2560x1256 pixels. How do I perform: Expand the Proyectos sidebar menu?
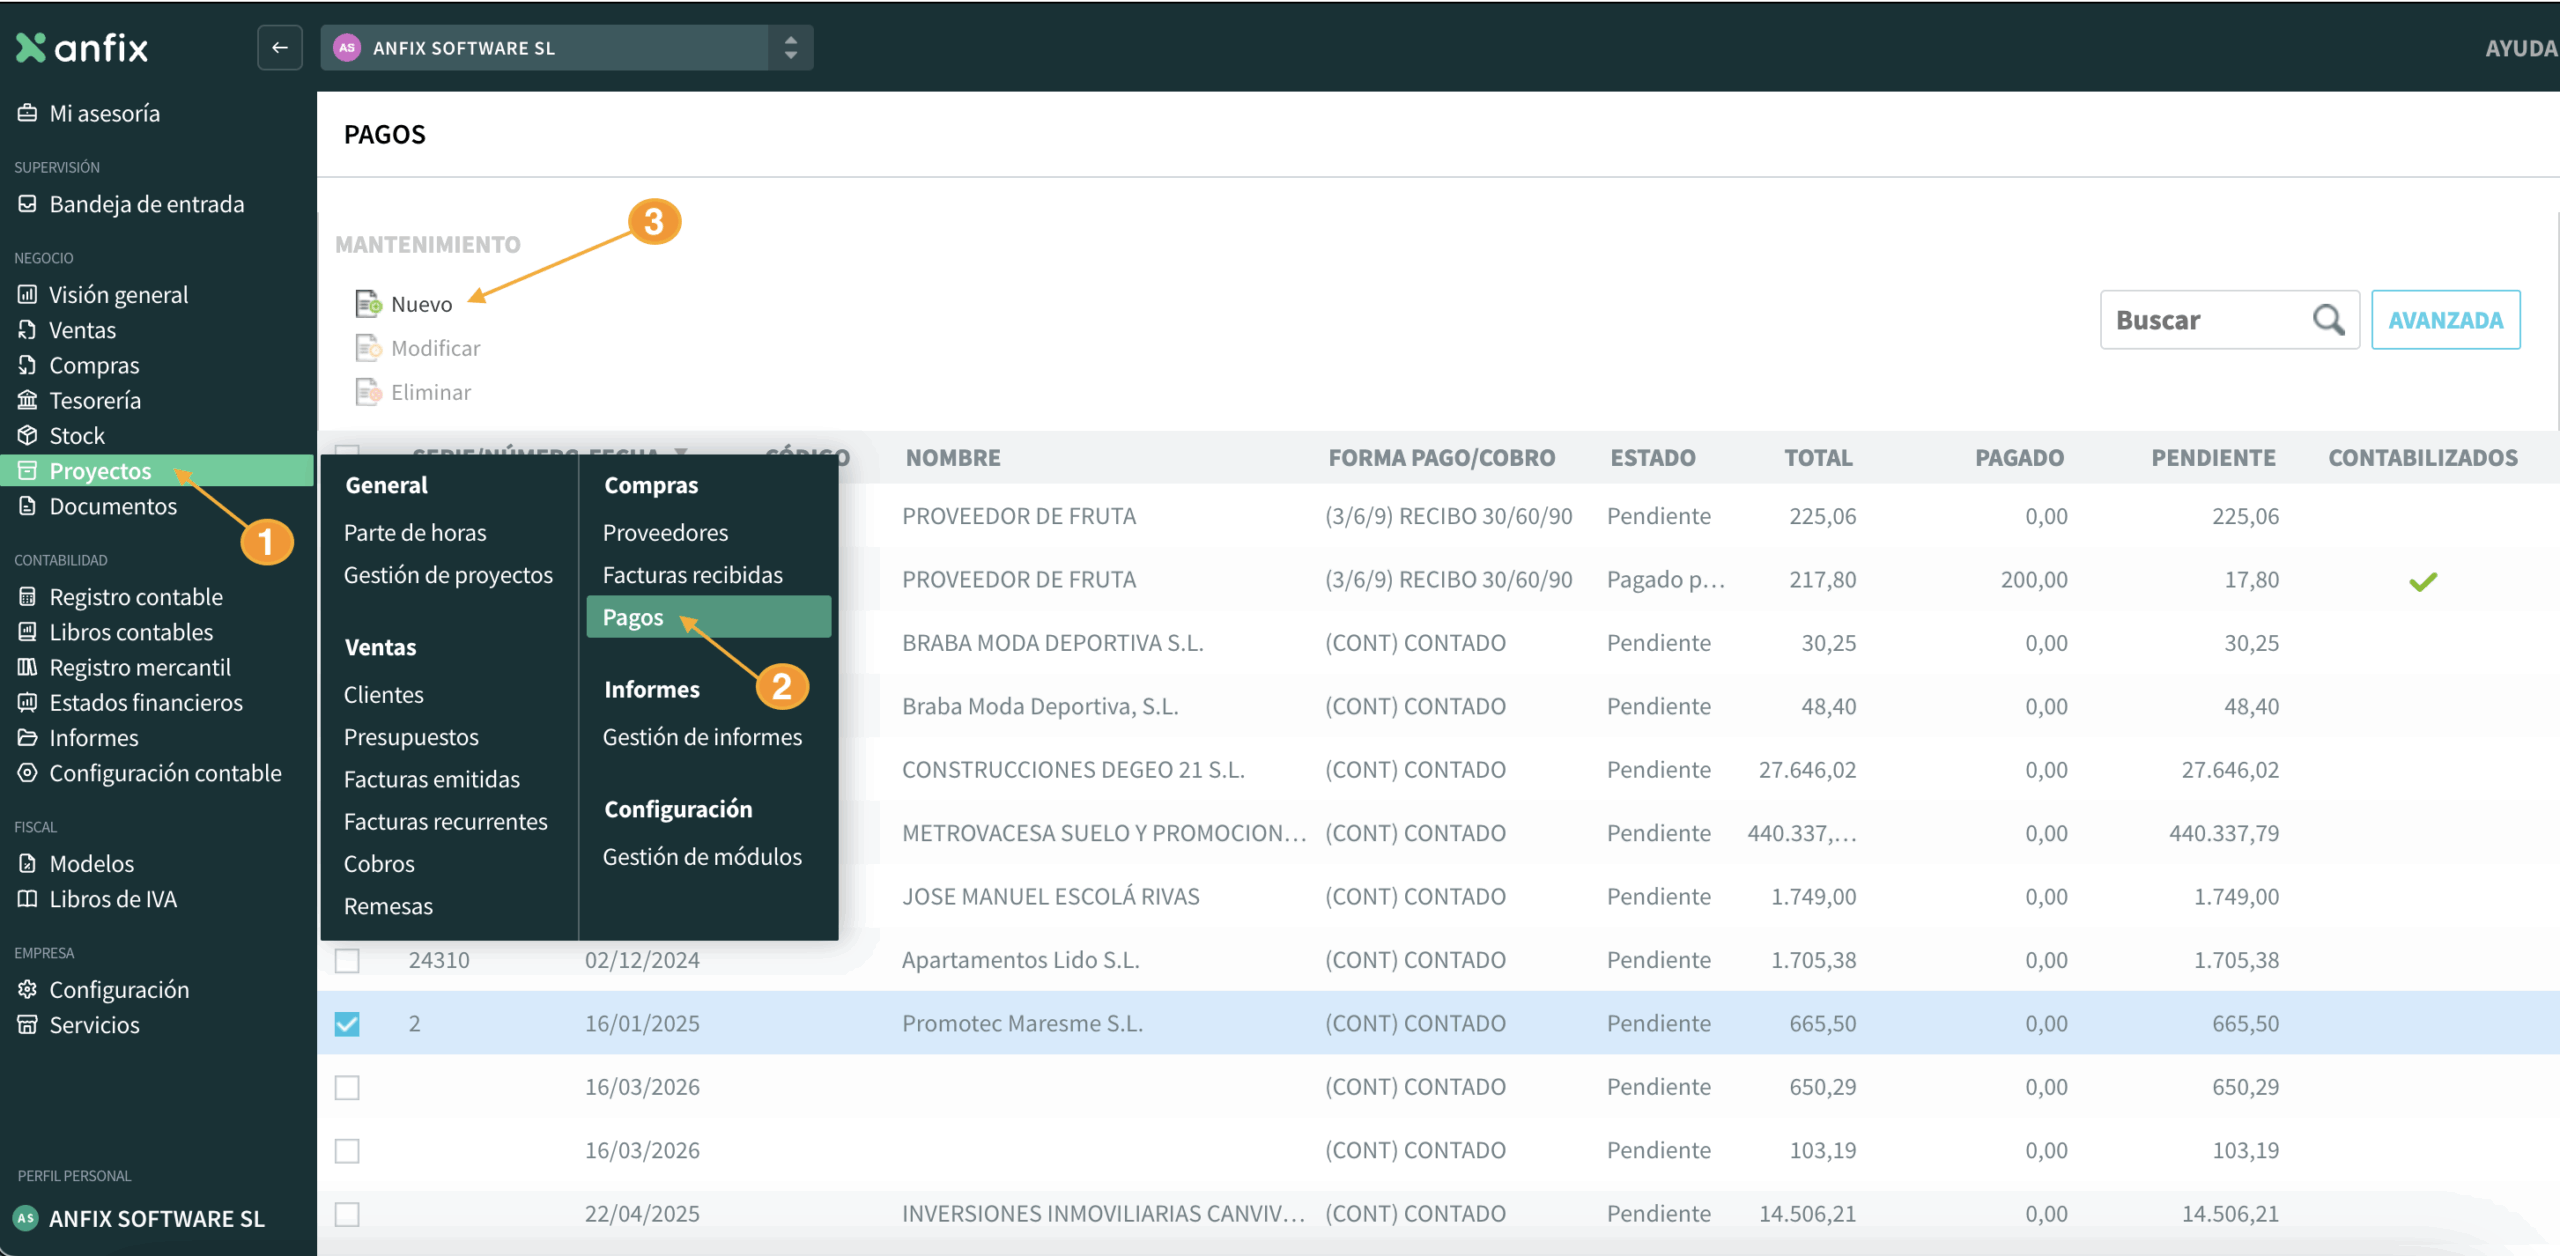(100, 471)
